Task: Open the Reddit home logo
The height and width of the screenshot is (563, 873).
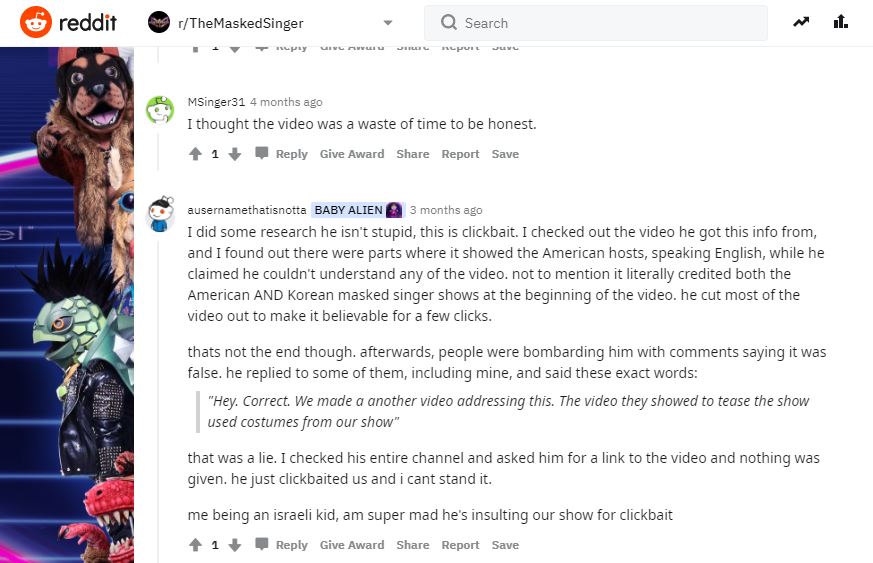Action: [68, 22]
